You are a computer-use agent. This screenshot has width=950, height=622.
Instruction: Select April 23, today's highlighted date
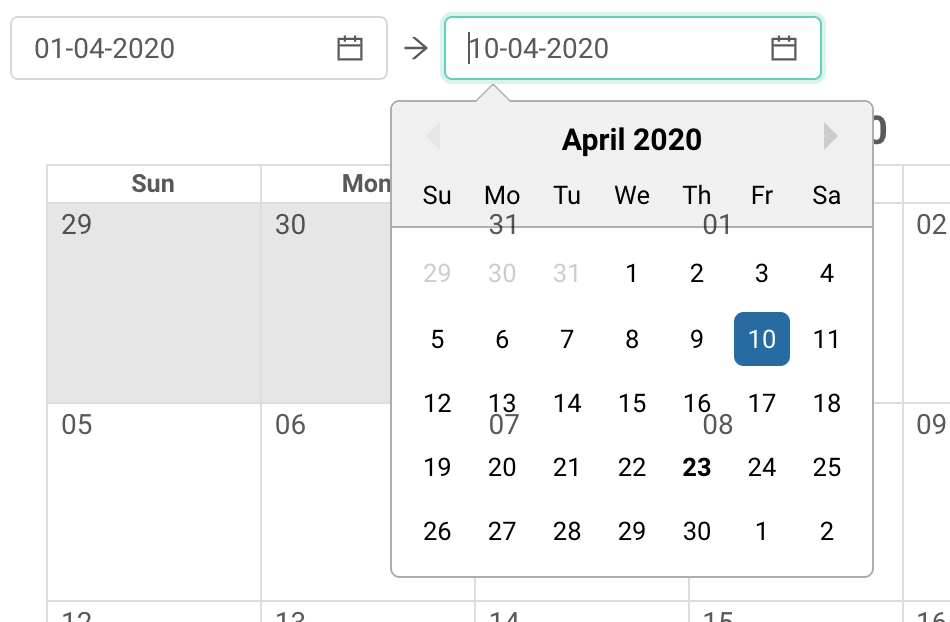(697, 467)
